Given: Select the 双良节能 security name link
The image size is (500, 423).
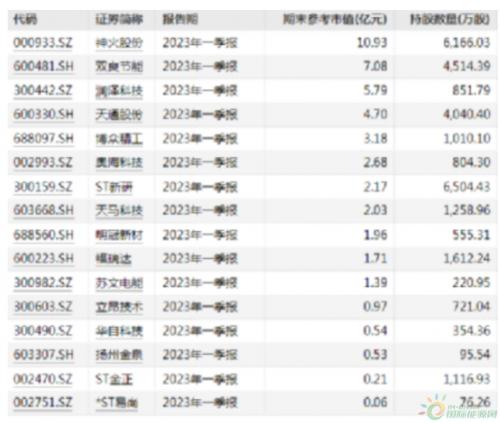Looking at the screenshot, I should (119, 66).
